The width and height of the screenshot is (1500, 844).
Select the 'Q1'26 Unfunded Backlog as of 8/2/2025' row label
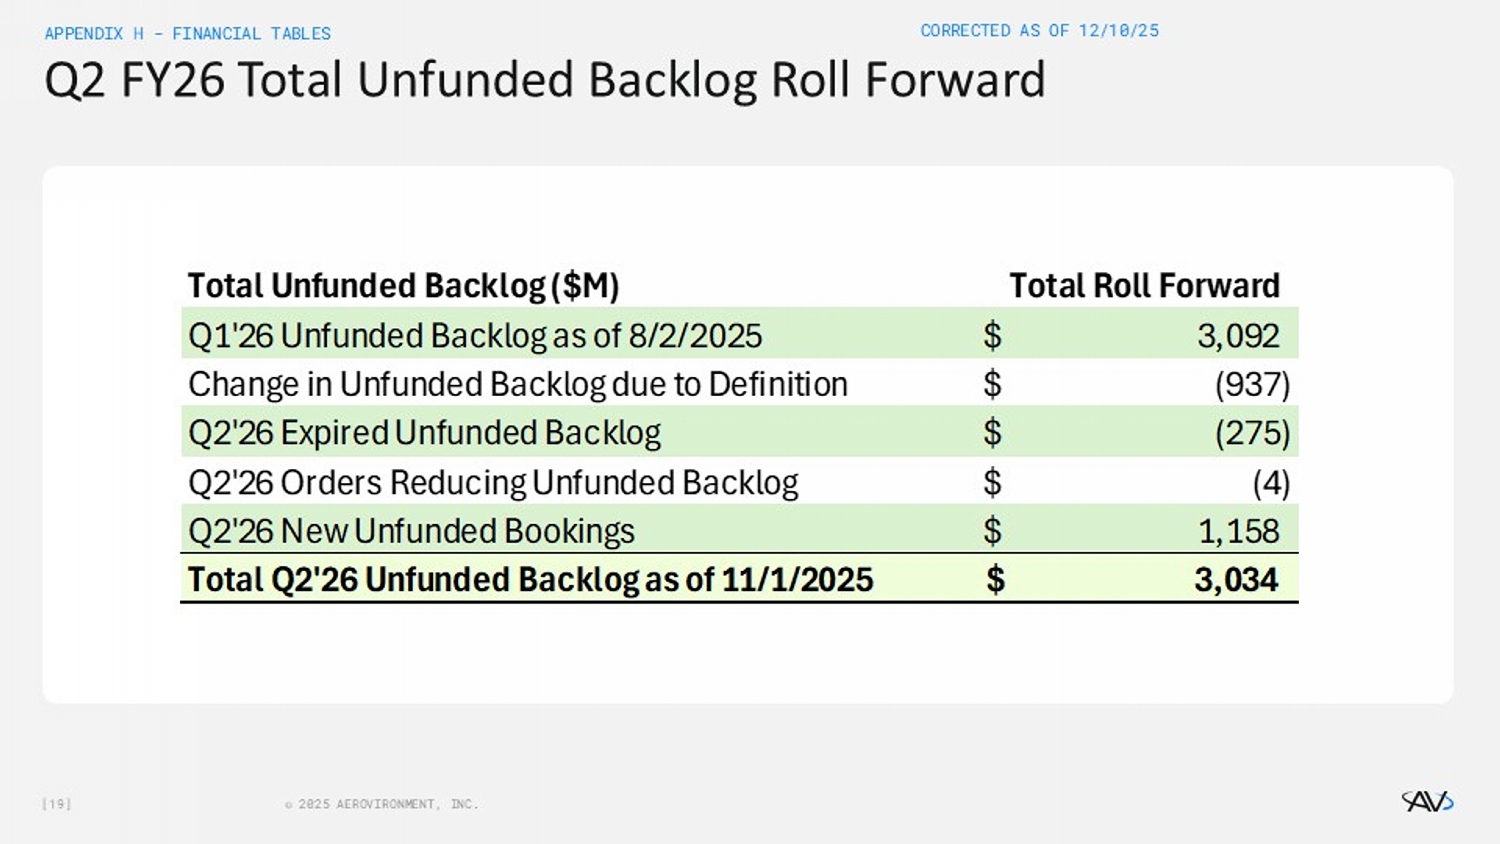pyautogui.click(x=475, y=336)
